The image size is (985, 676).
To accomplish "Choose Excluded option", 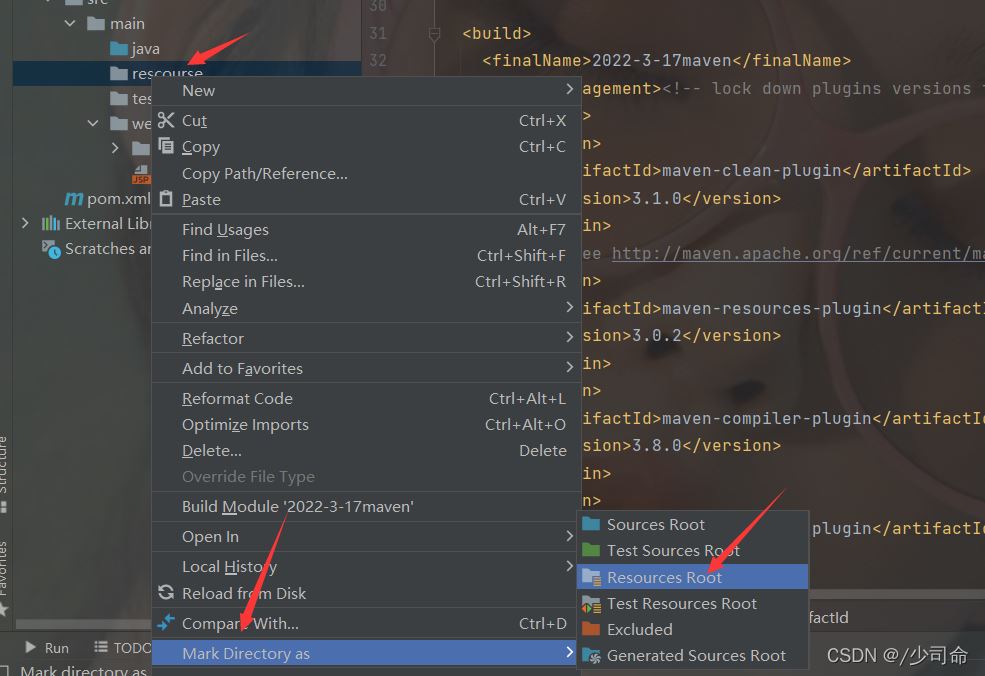I will click(x=692, y=629).
